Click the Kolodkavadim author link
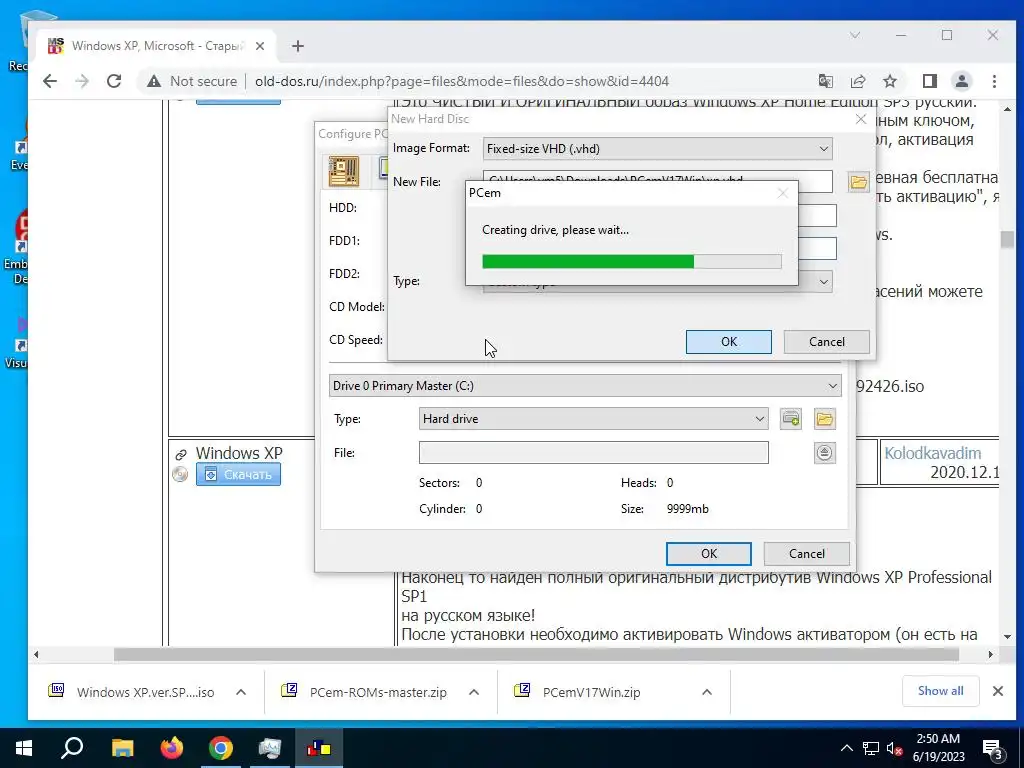Image resolution: width=1024 pixels, height=768 pixels. (x=933, y=453)
